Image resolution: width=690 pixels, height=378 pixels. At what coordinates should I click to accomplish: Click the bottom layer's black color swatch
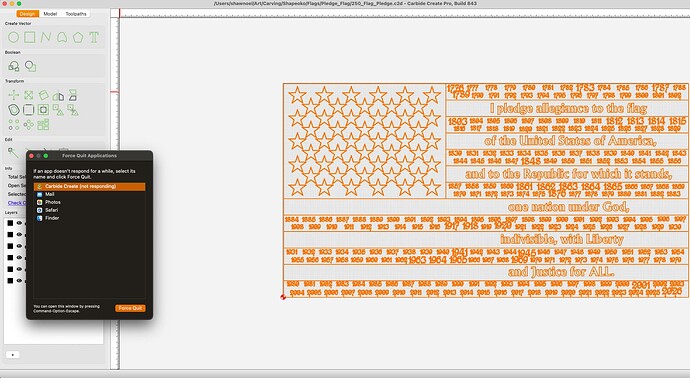click(10, 280)
